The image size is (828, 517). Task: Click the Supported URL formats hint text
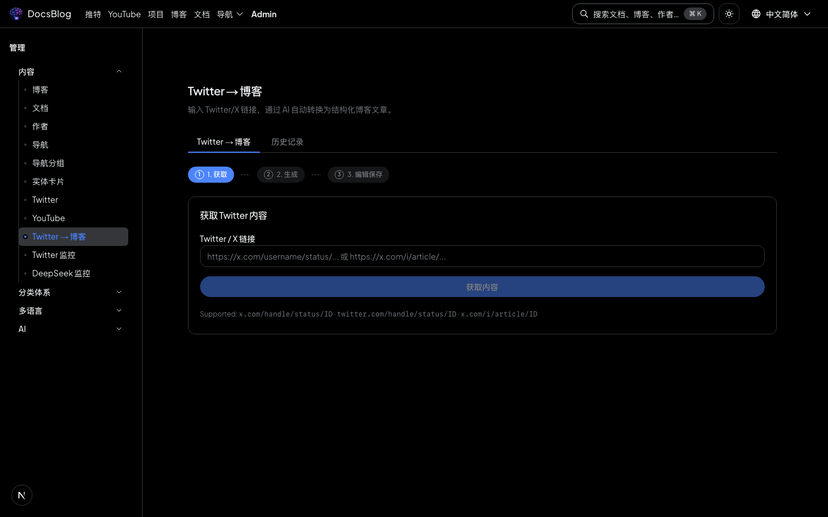pos(369,314)
